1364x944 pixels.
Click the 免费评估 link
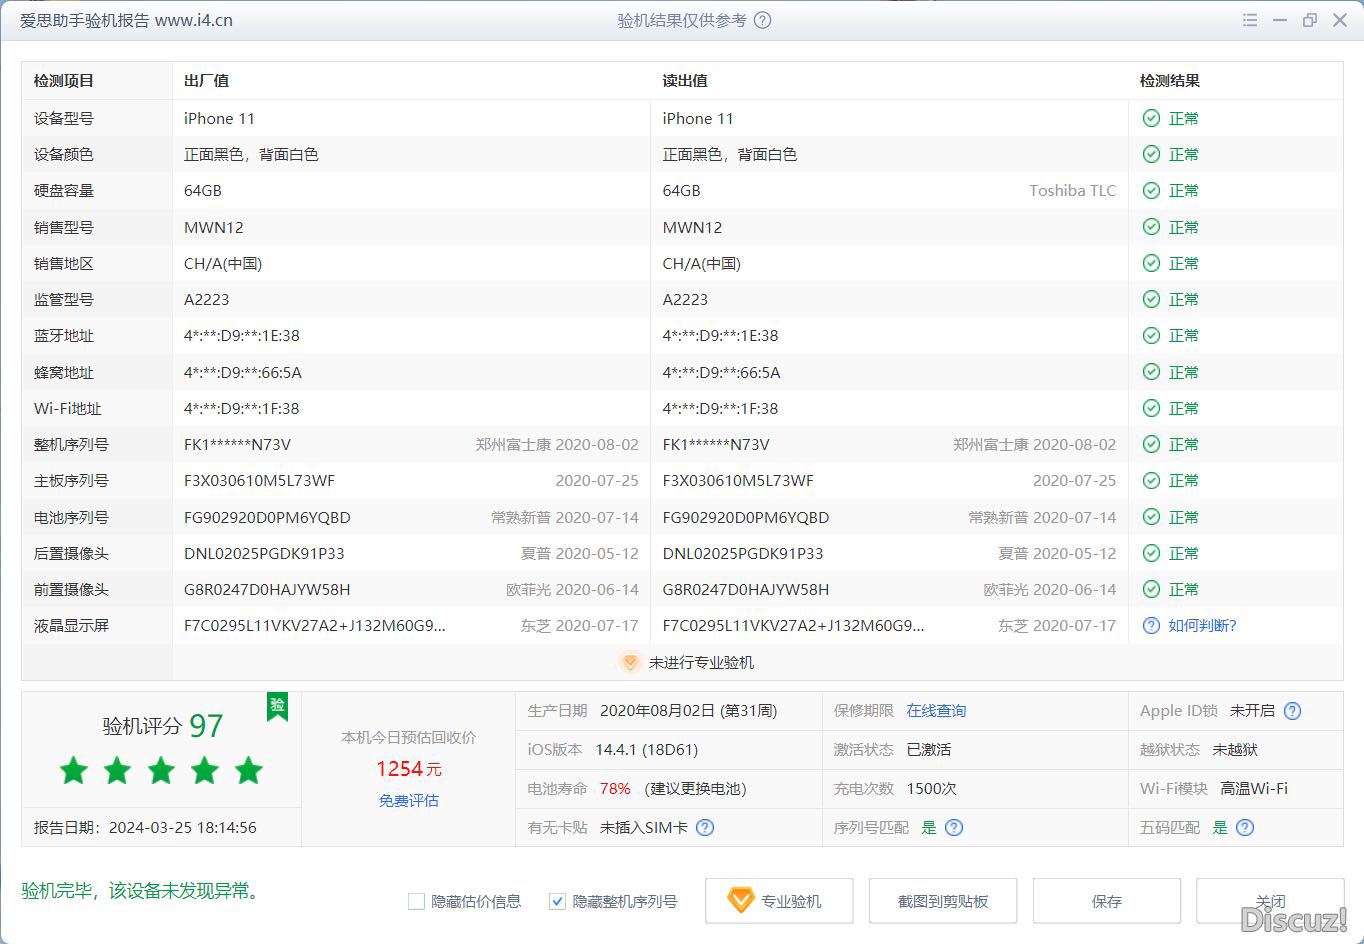pos(409,800)
